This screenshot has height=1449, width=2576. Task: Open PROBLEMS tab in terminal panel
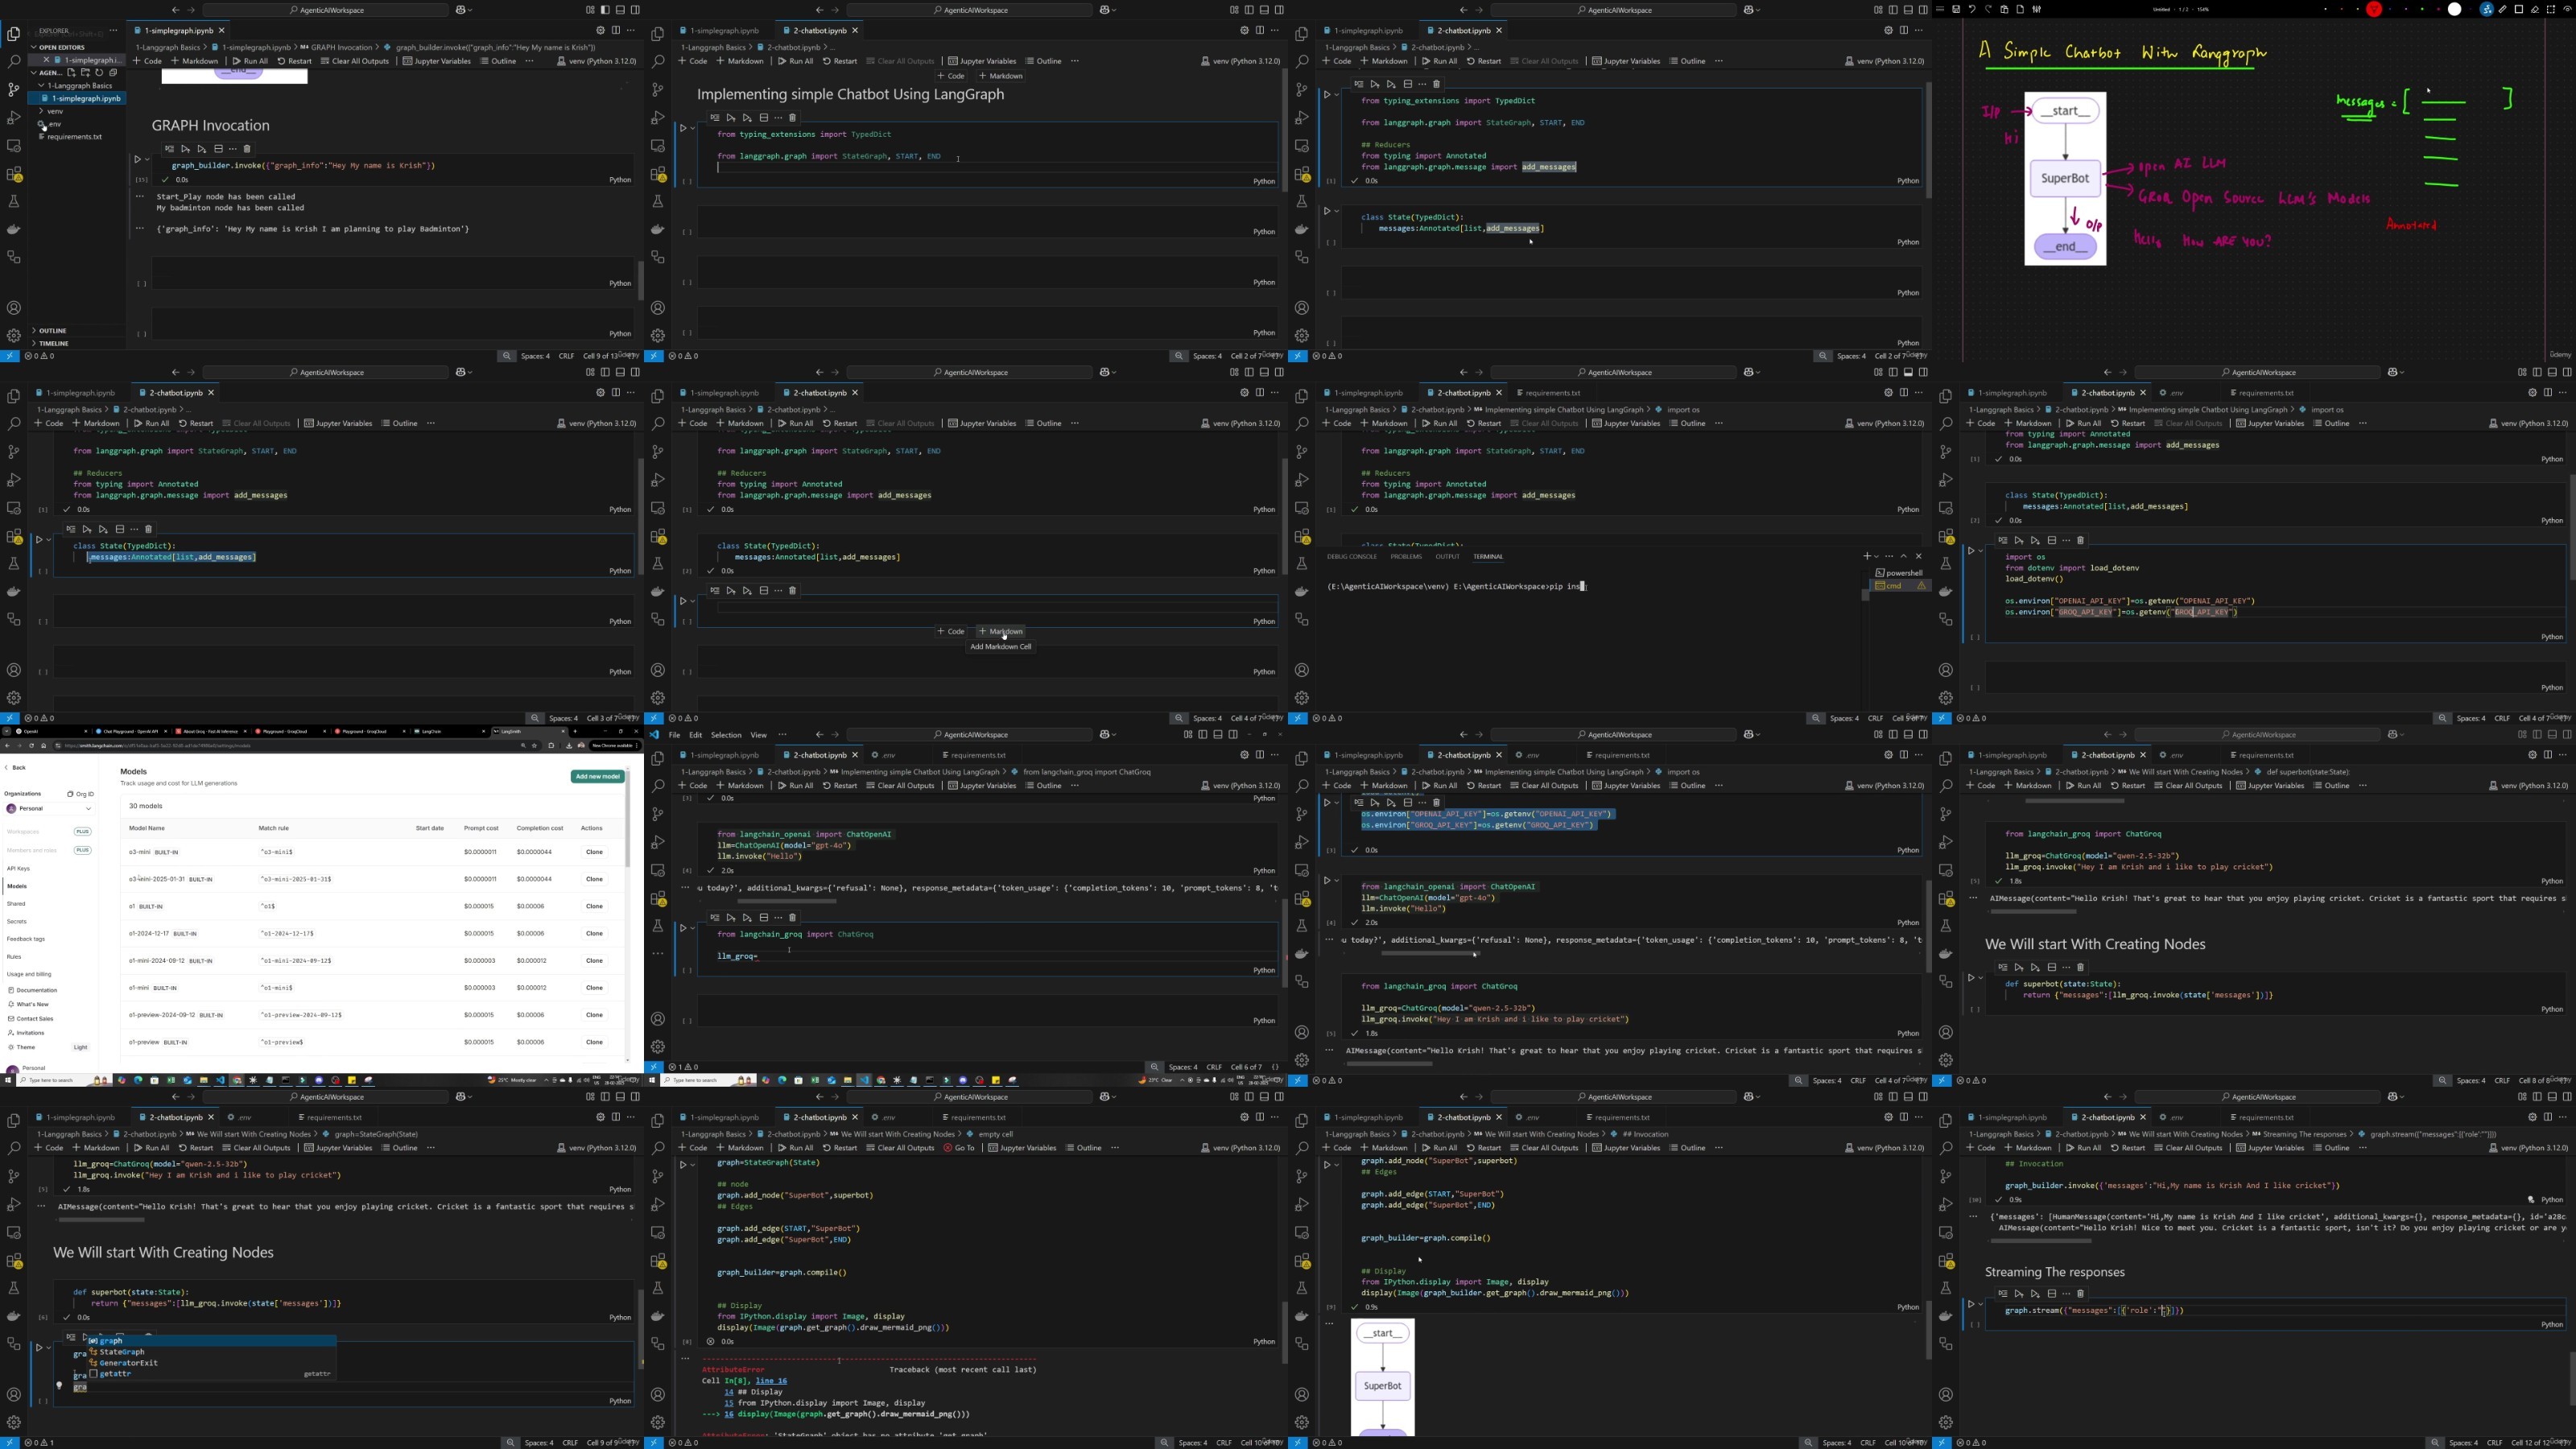(1405, 556)
